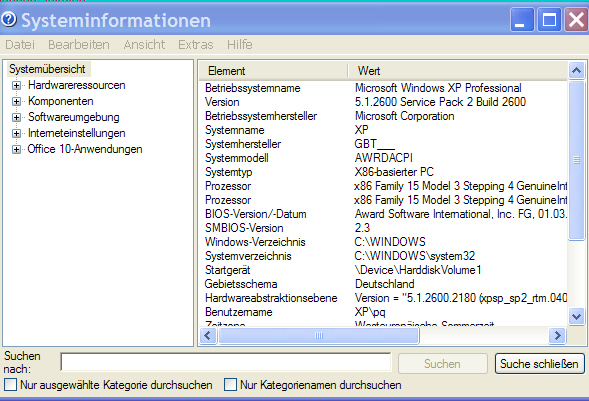Click the vertical scrollbar down arrow

[577, 316]
